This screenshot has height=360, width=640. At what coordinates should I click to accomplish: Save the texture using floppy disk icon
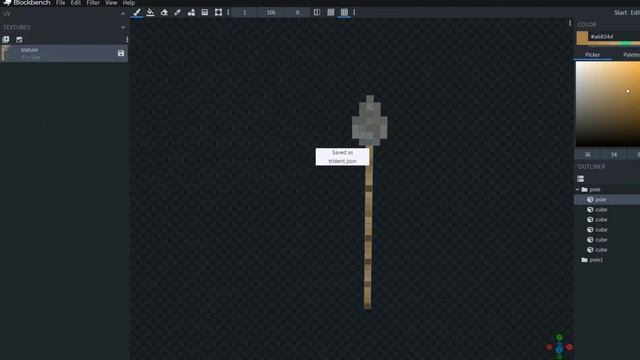click(121, 53)
